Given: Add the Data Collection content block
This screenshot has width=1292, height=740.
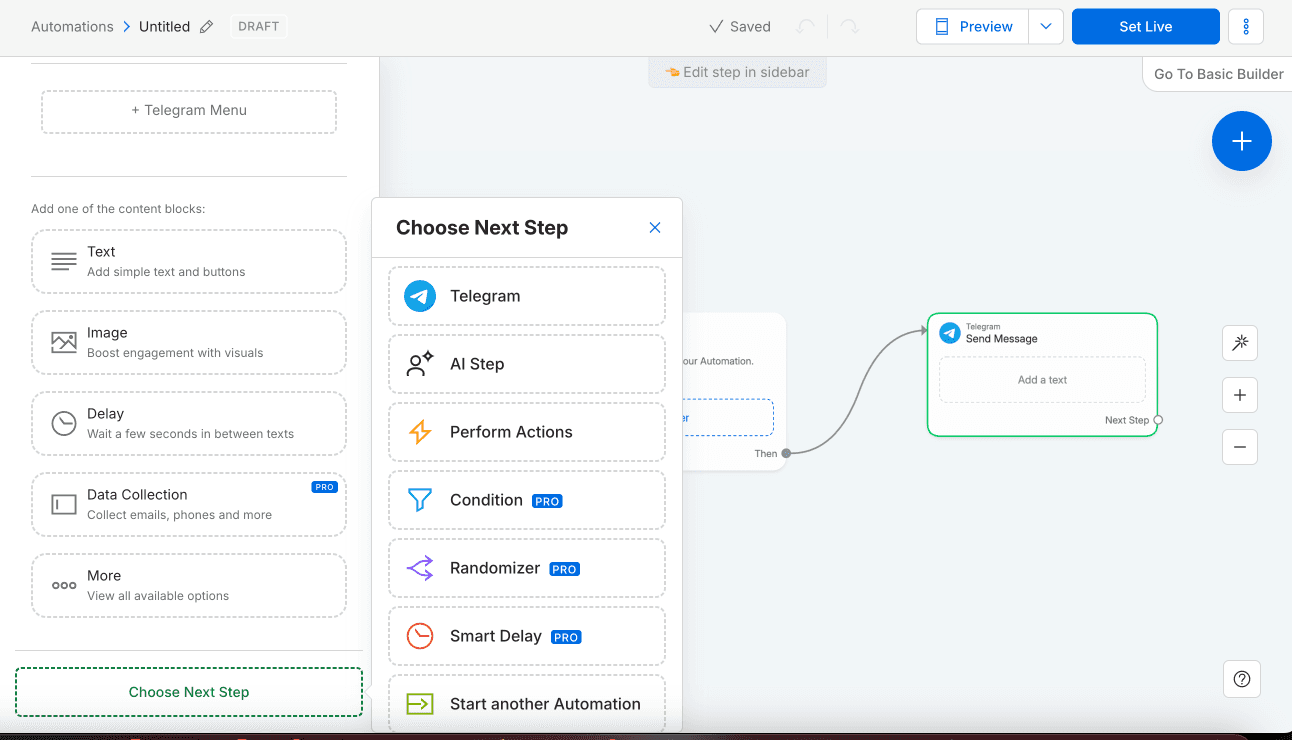Looking at the screenshot, I should 189,505.
